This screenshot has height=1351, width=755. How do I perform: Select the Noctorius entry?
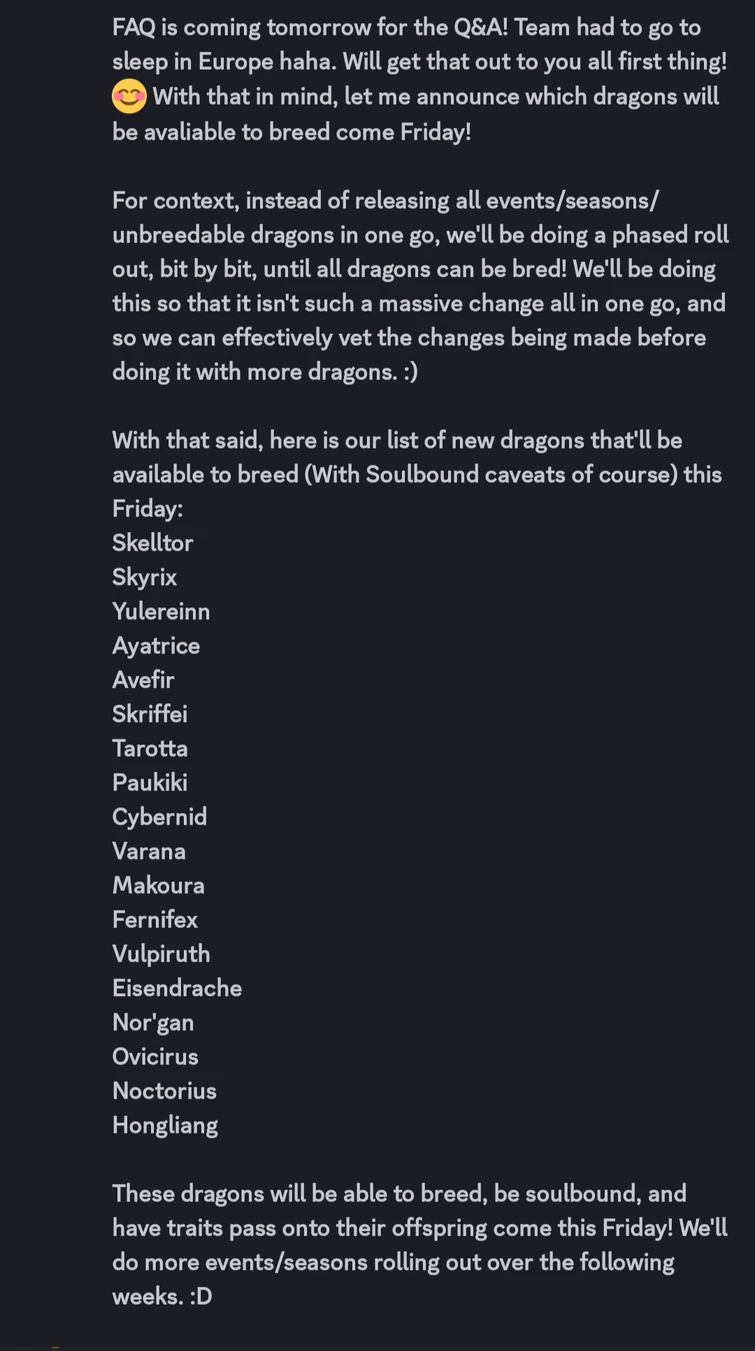[164, 1091]
